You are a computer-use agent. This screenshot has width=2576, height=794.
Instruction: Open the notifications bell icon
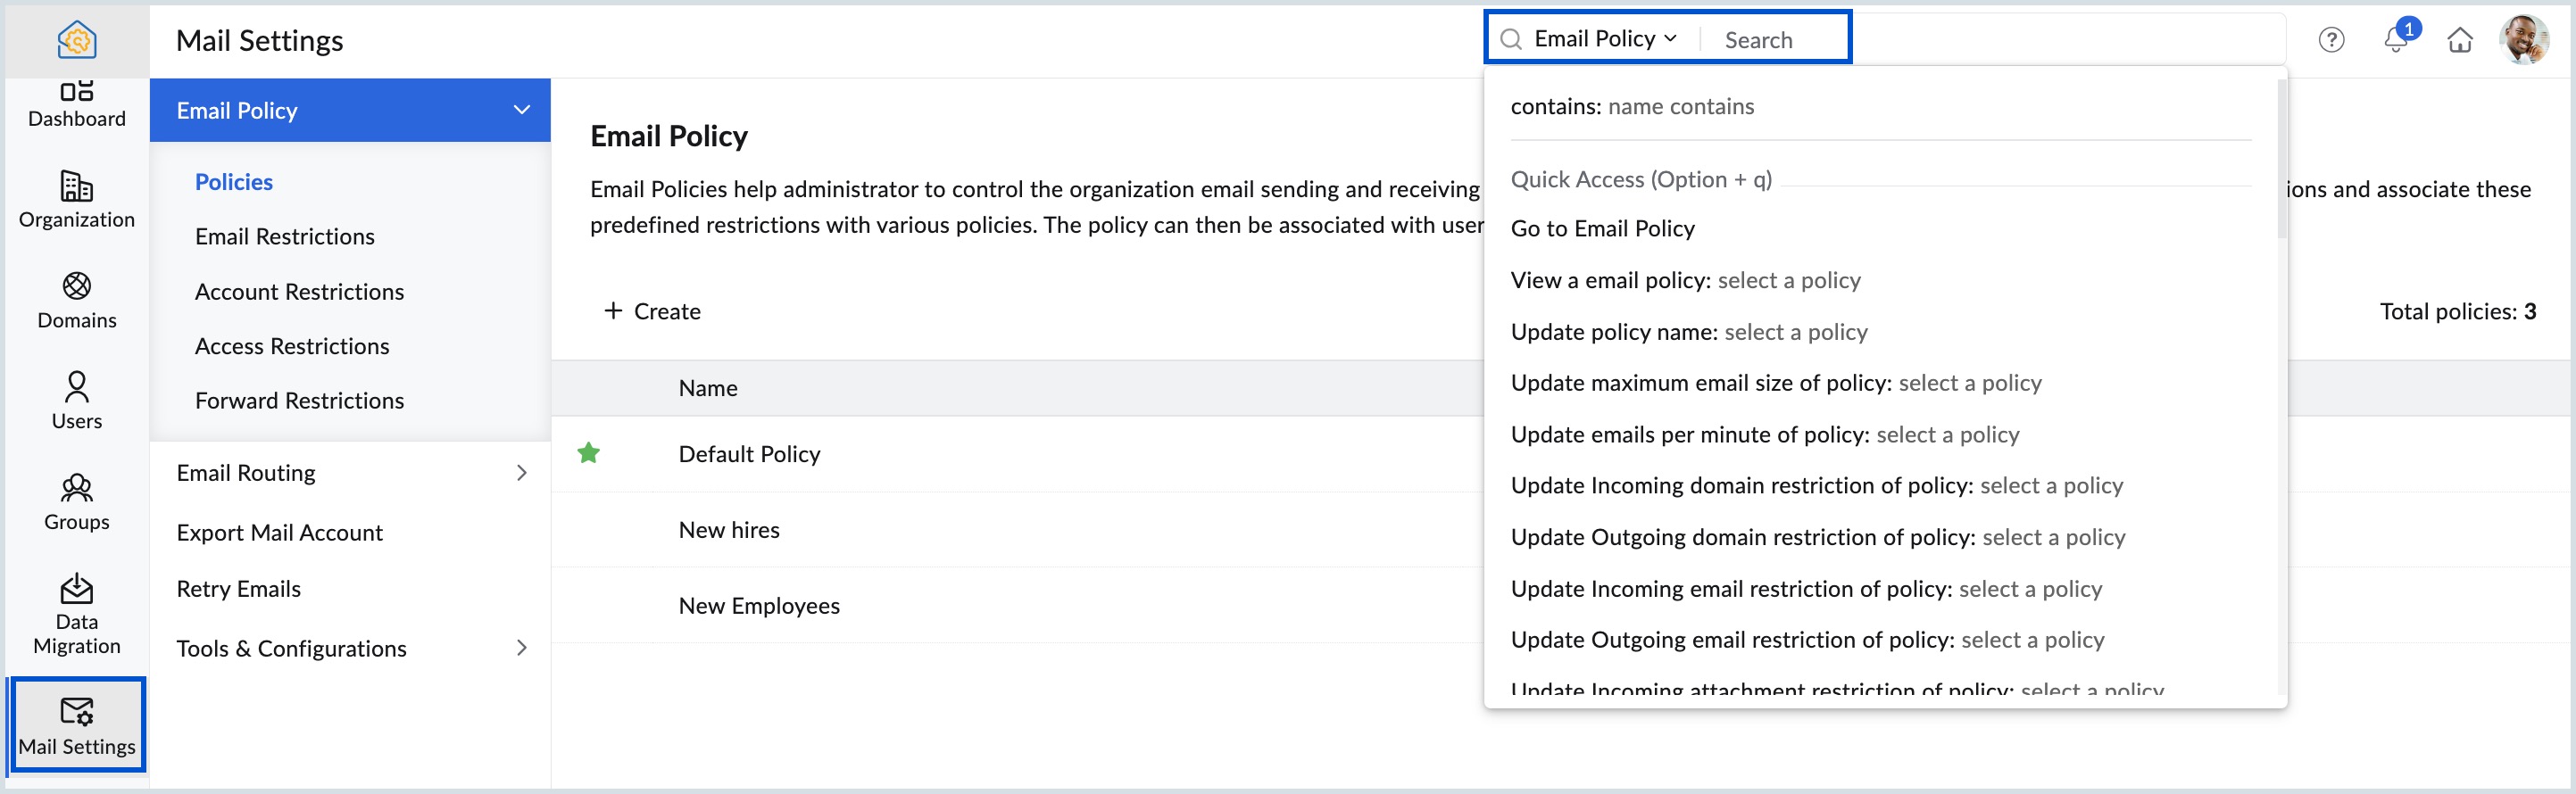2395,40
